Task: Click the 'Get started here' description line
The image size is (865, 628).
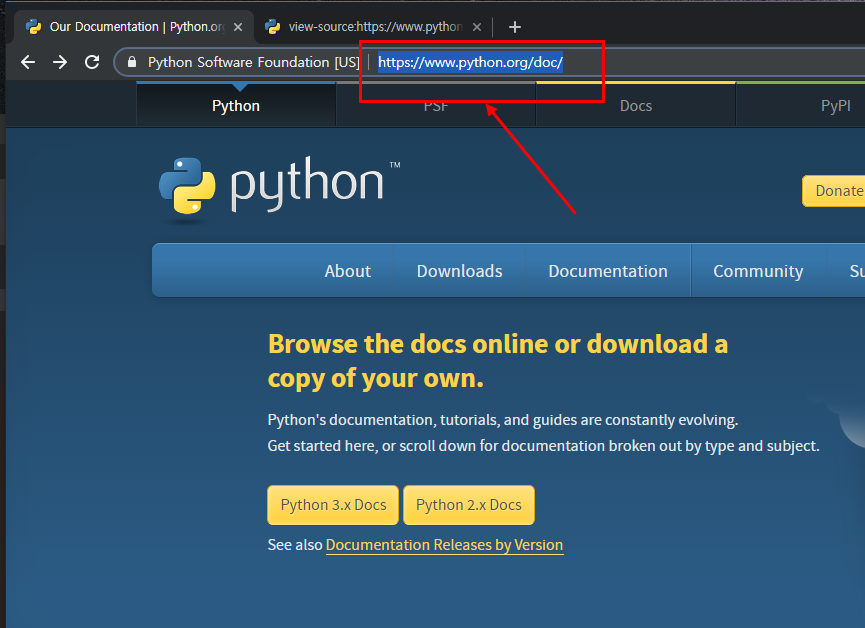Action: click(x=543, y=446)
